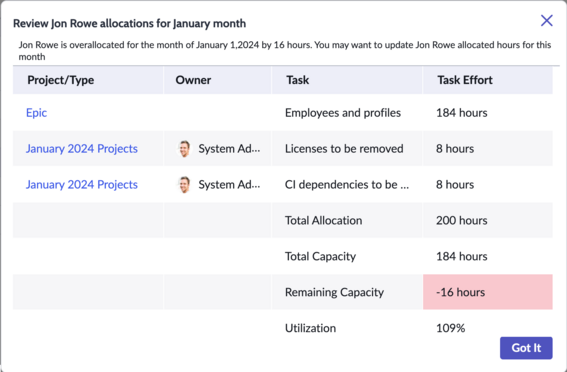Open January 2024 Projects link for CI dependencies row

(x=82, y=184)
